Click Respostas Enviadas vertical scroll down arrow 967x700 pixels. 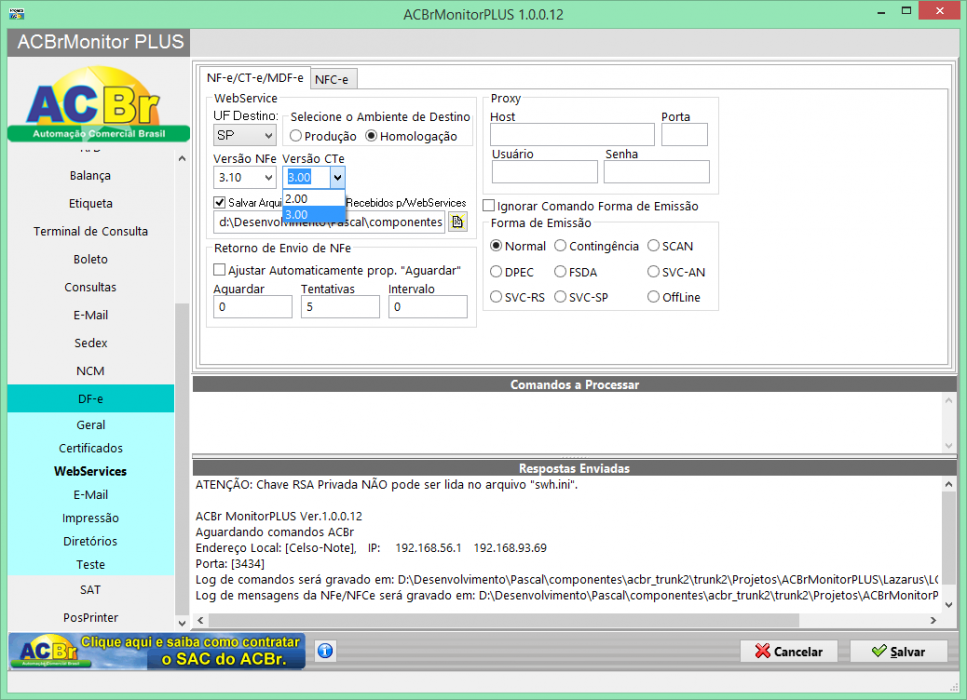[948, 604]
